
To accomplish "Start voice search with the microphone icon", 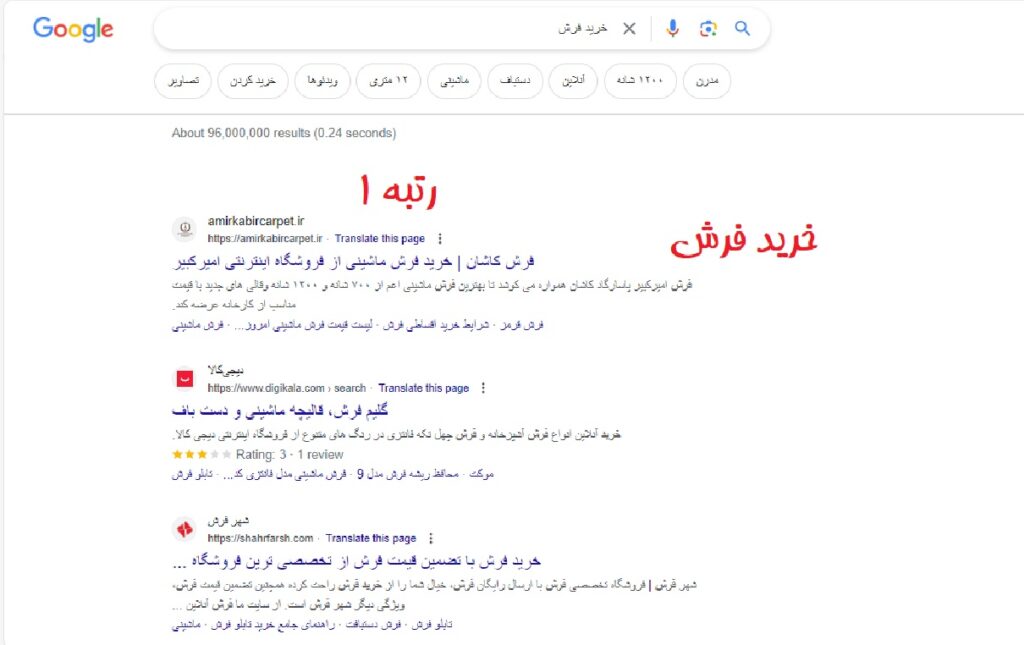I will 673,29.
